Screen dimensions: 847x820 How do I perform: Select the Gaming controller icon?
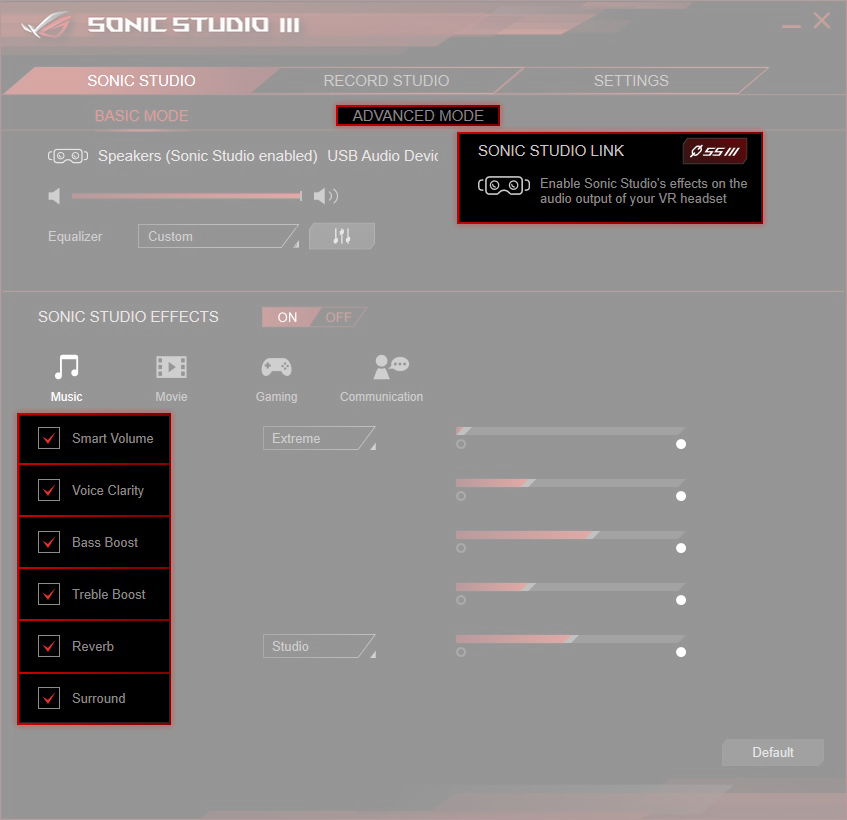point(276,368)
